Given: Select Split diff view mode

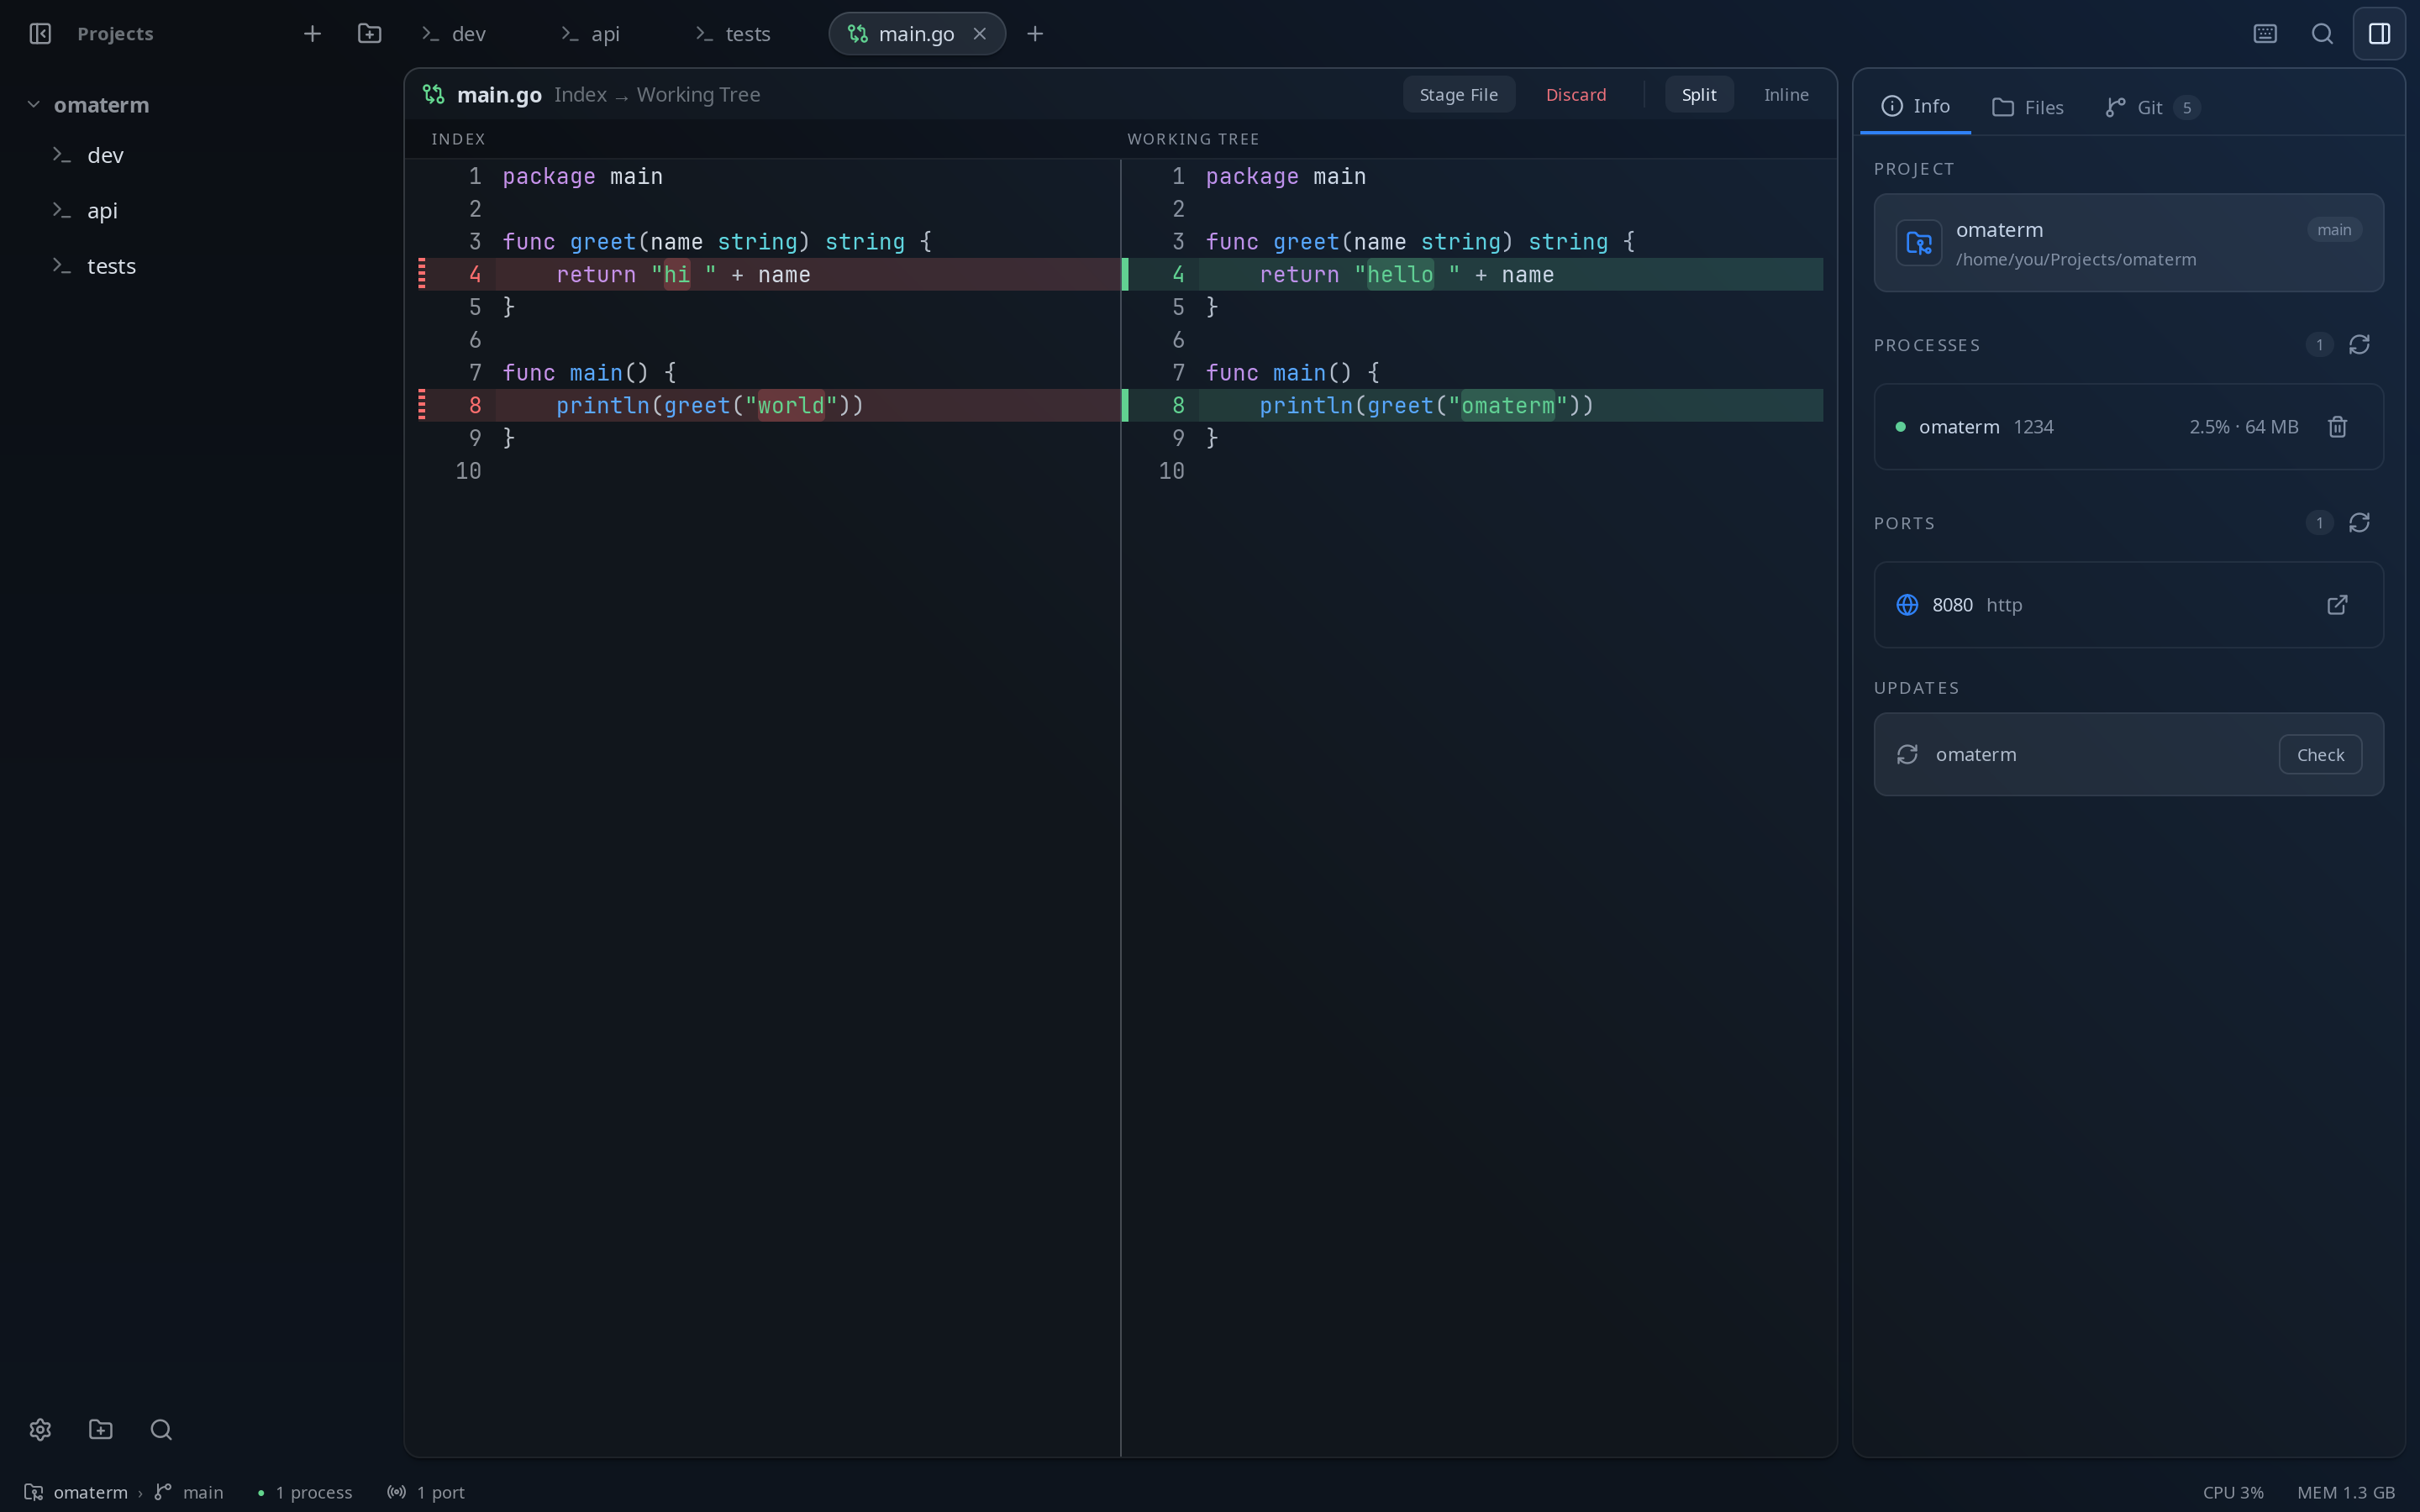Looking at the screenshot, I should click(x=1699, y=94).
